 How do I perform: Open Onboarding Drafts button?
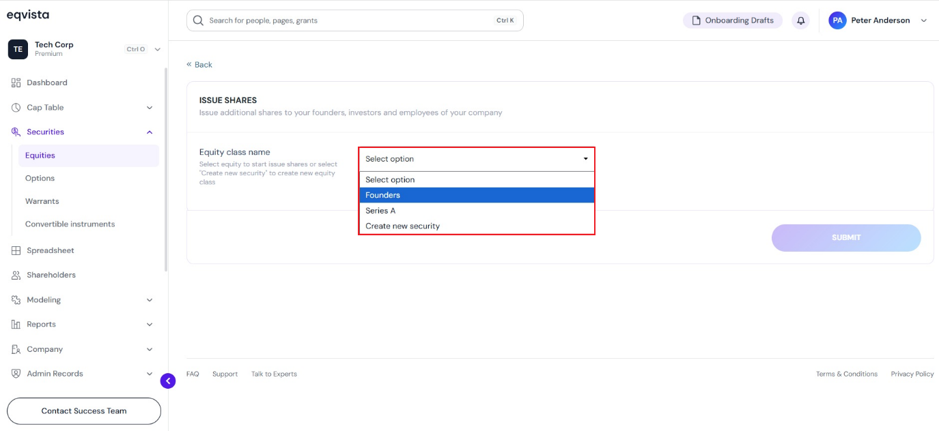[x=732, y=20]
